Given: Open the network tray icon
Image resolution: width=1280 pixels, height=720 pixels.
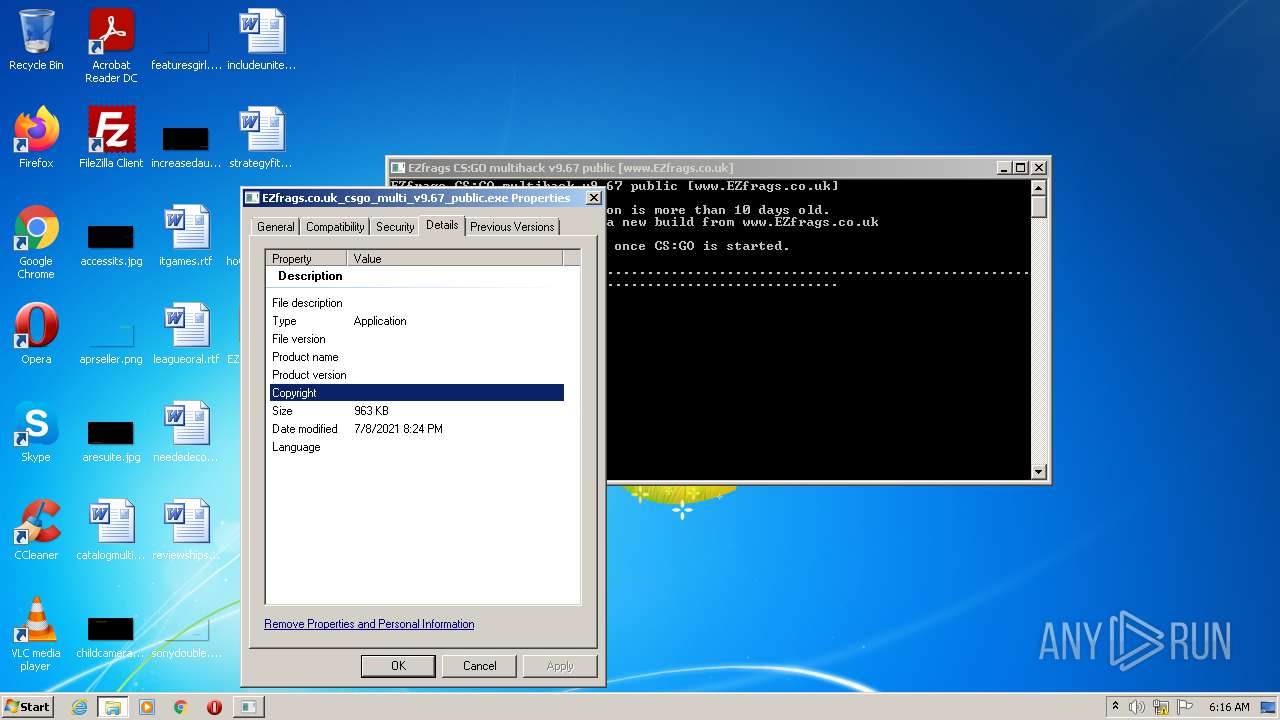Looking at the screenshot, I should 1161,707.
